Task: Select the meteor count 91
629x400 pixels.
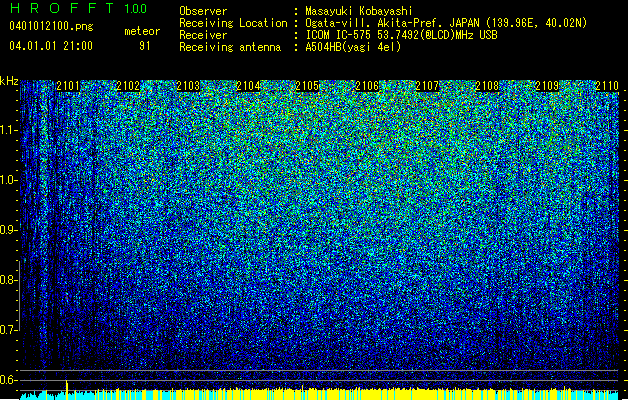Action: (x=144, y=46)
